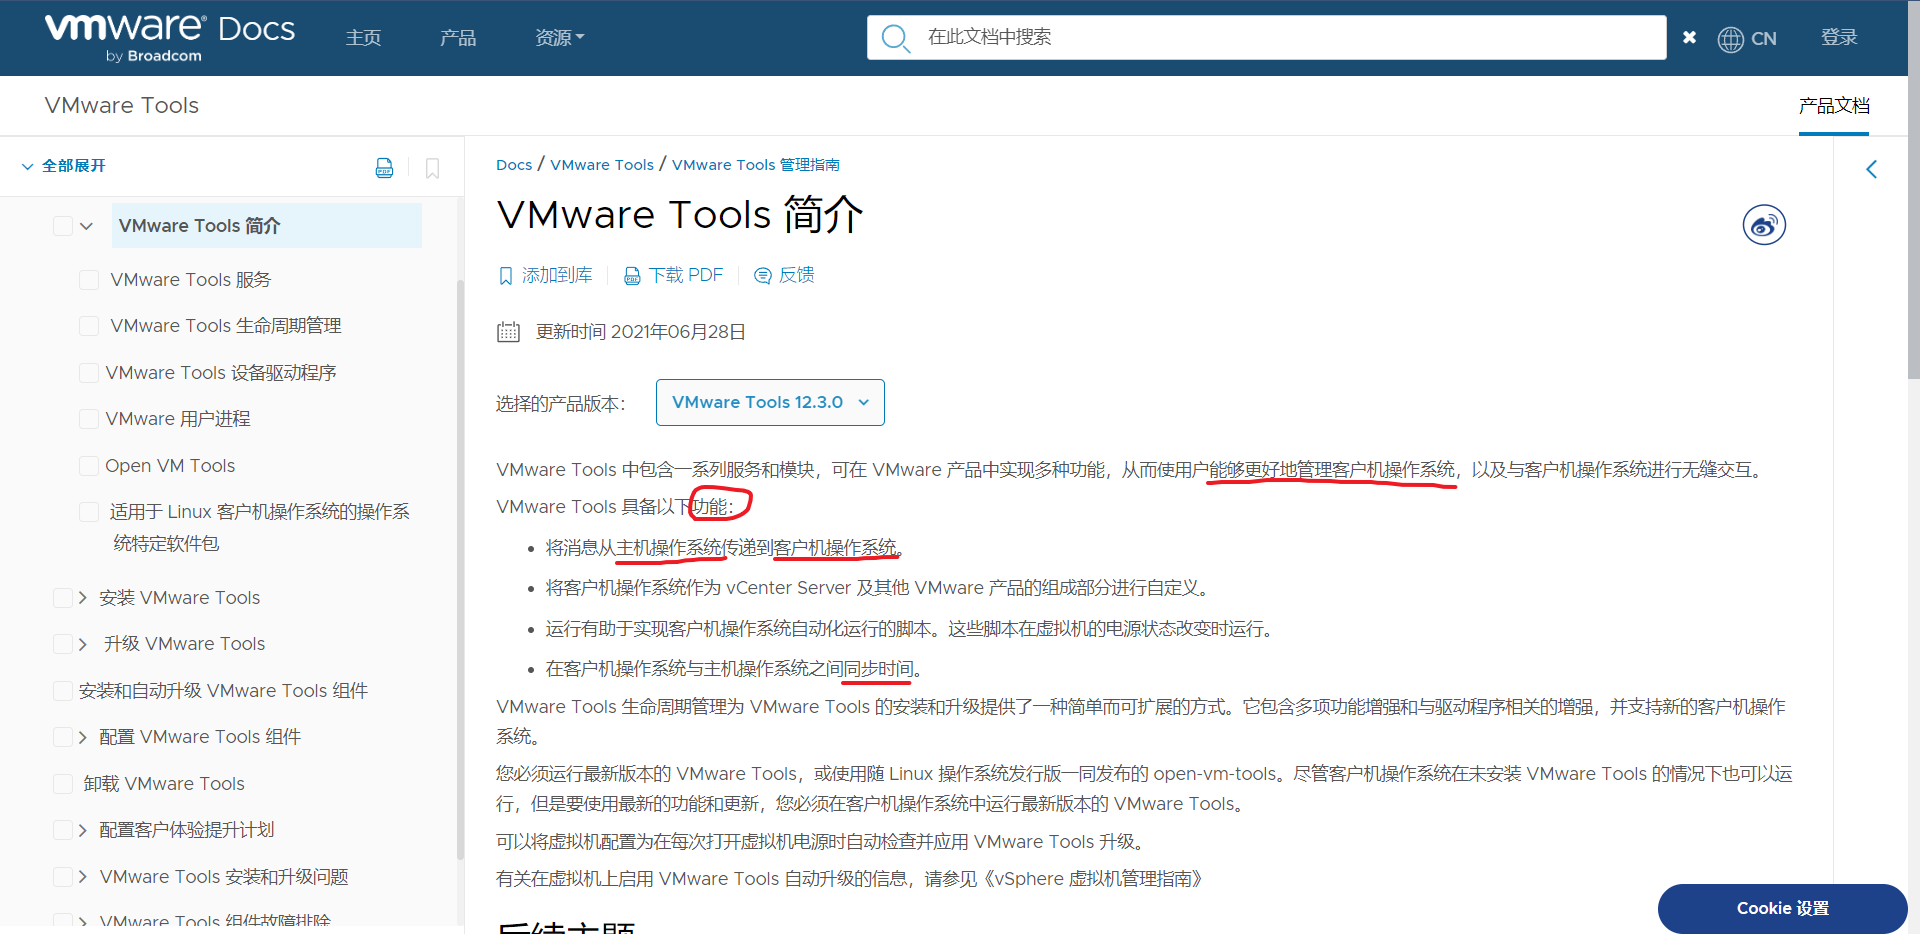
Task: Check the 升级 VMware Tools checkbox
Action: click(63, 644)
